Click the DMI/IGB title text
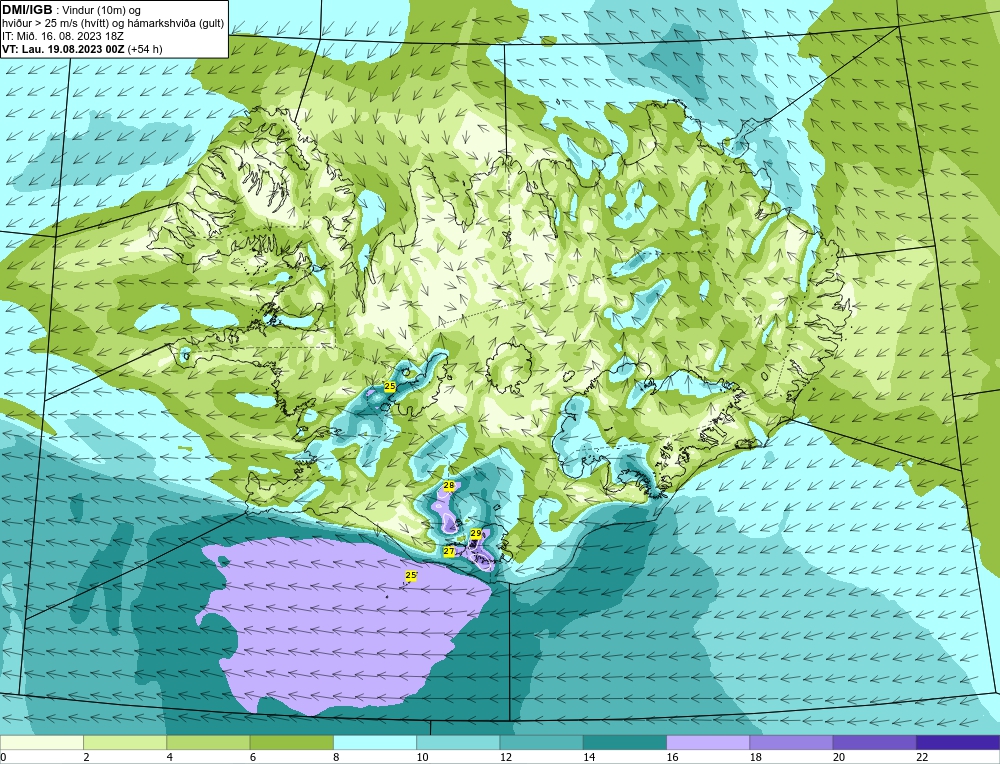 [x=27, y=10]
